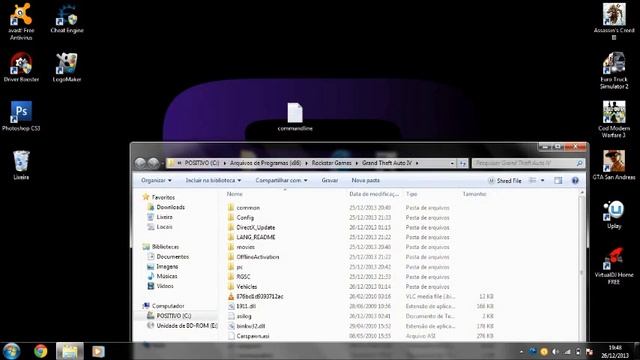This screenshot has height=360, width=640.
Task: Show hidden tray icons arrow
Action: [521, 351]
